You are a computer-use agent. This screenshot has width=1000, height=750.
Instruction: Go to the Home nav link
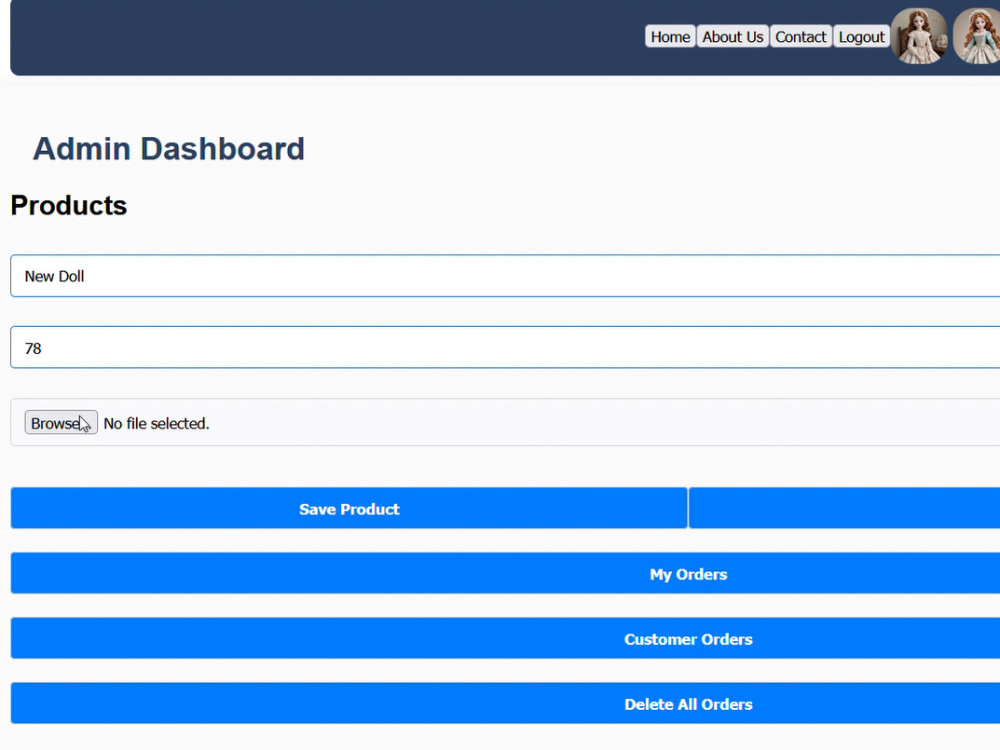(x=670, y=37)
